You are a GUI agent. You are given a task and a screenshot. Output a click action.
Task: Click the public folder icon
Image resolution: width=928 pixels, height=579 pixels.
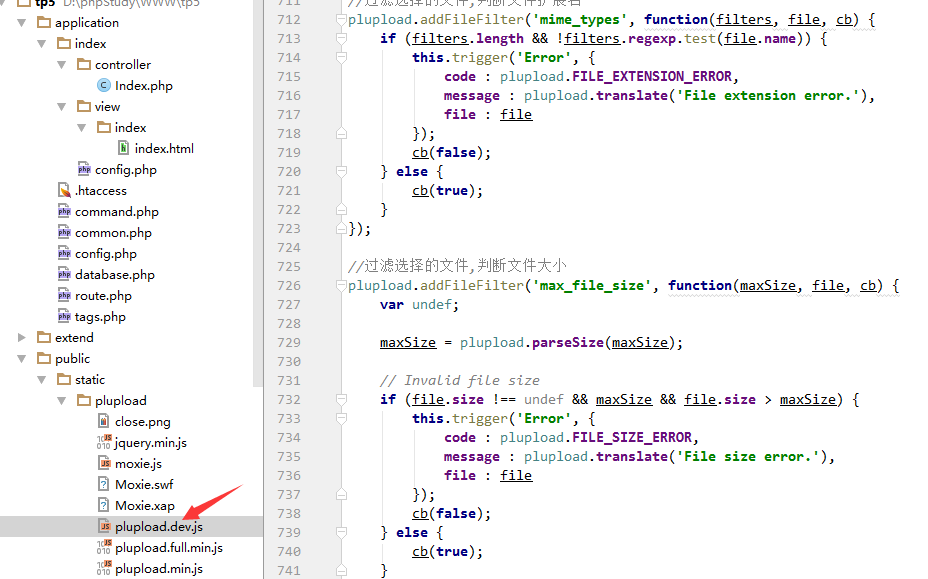tap(44, 358)
